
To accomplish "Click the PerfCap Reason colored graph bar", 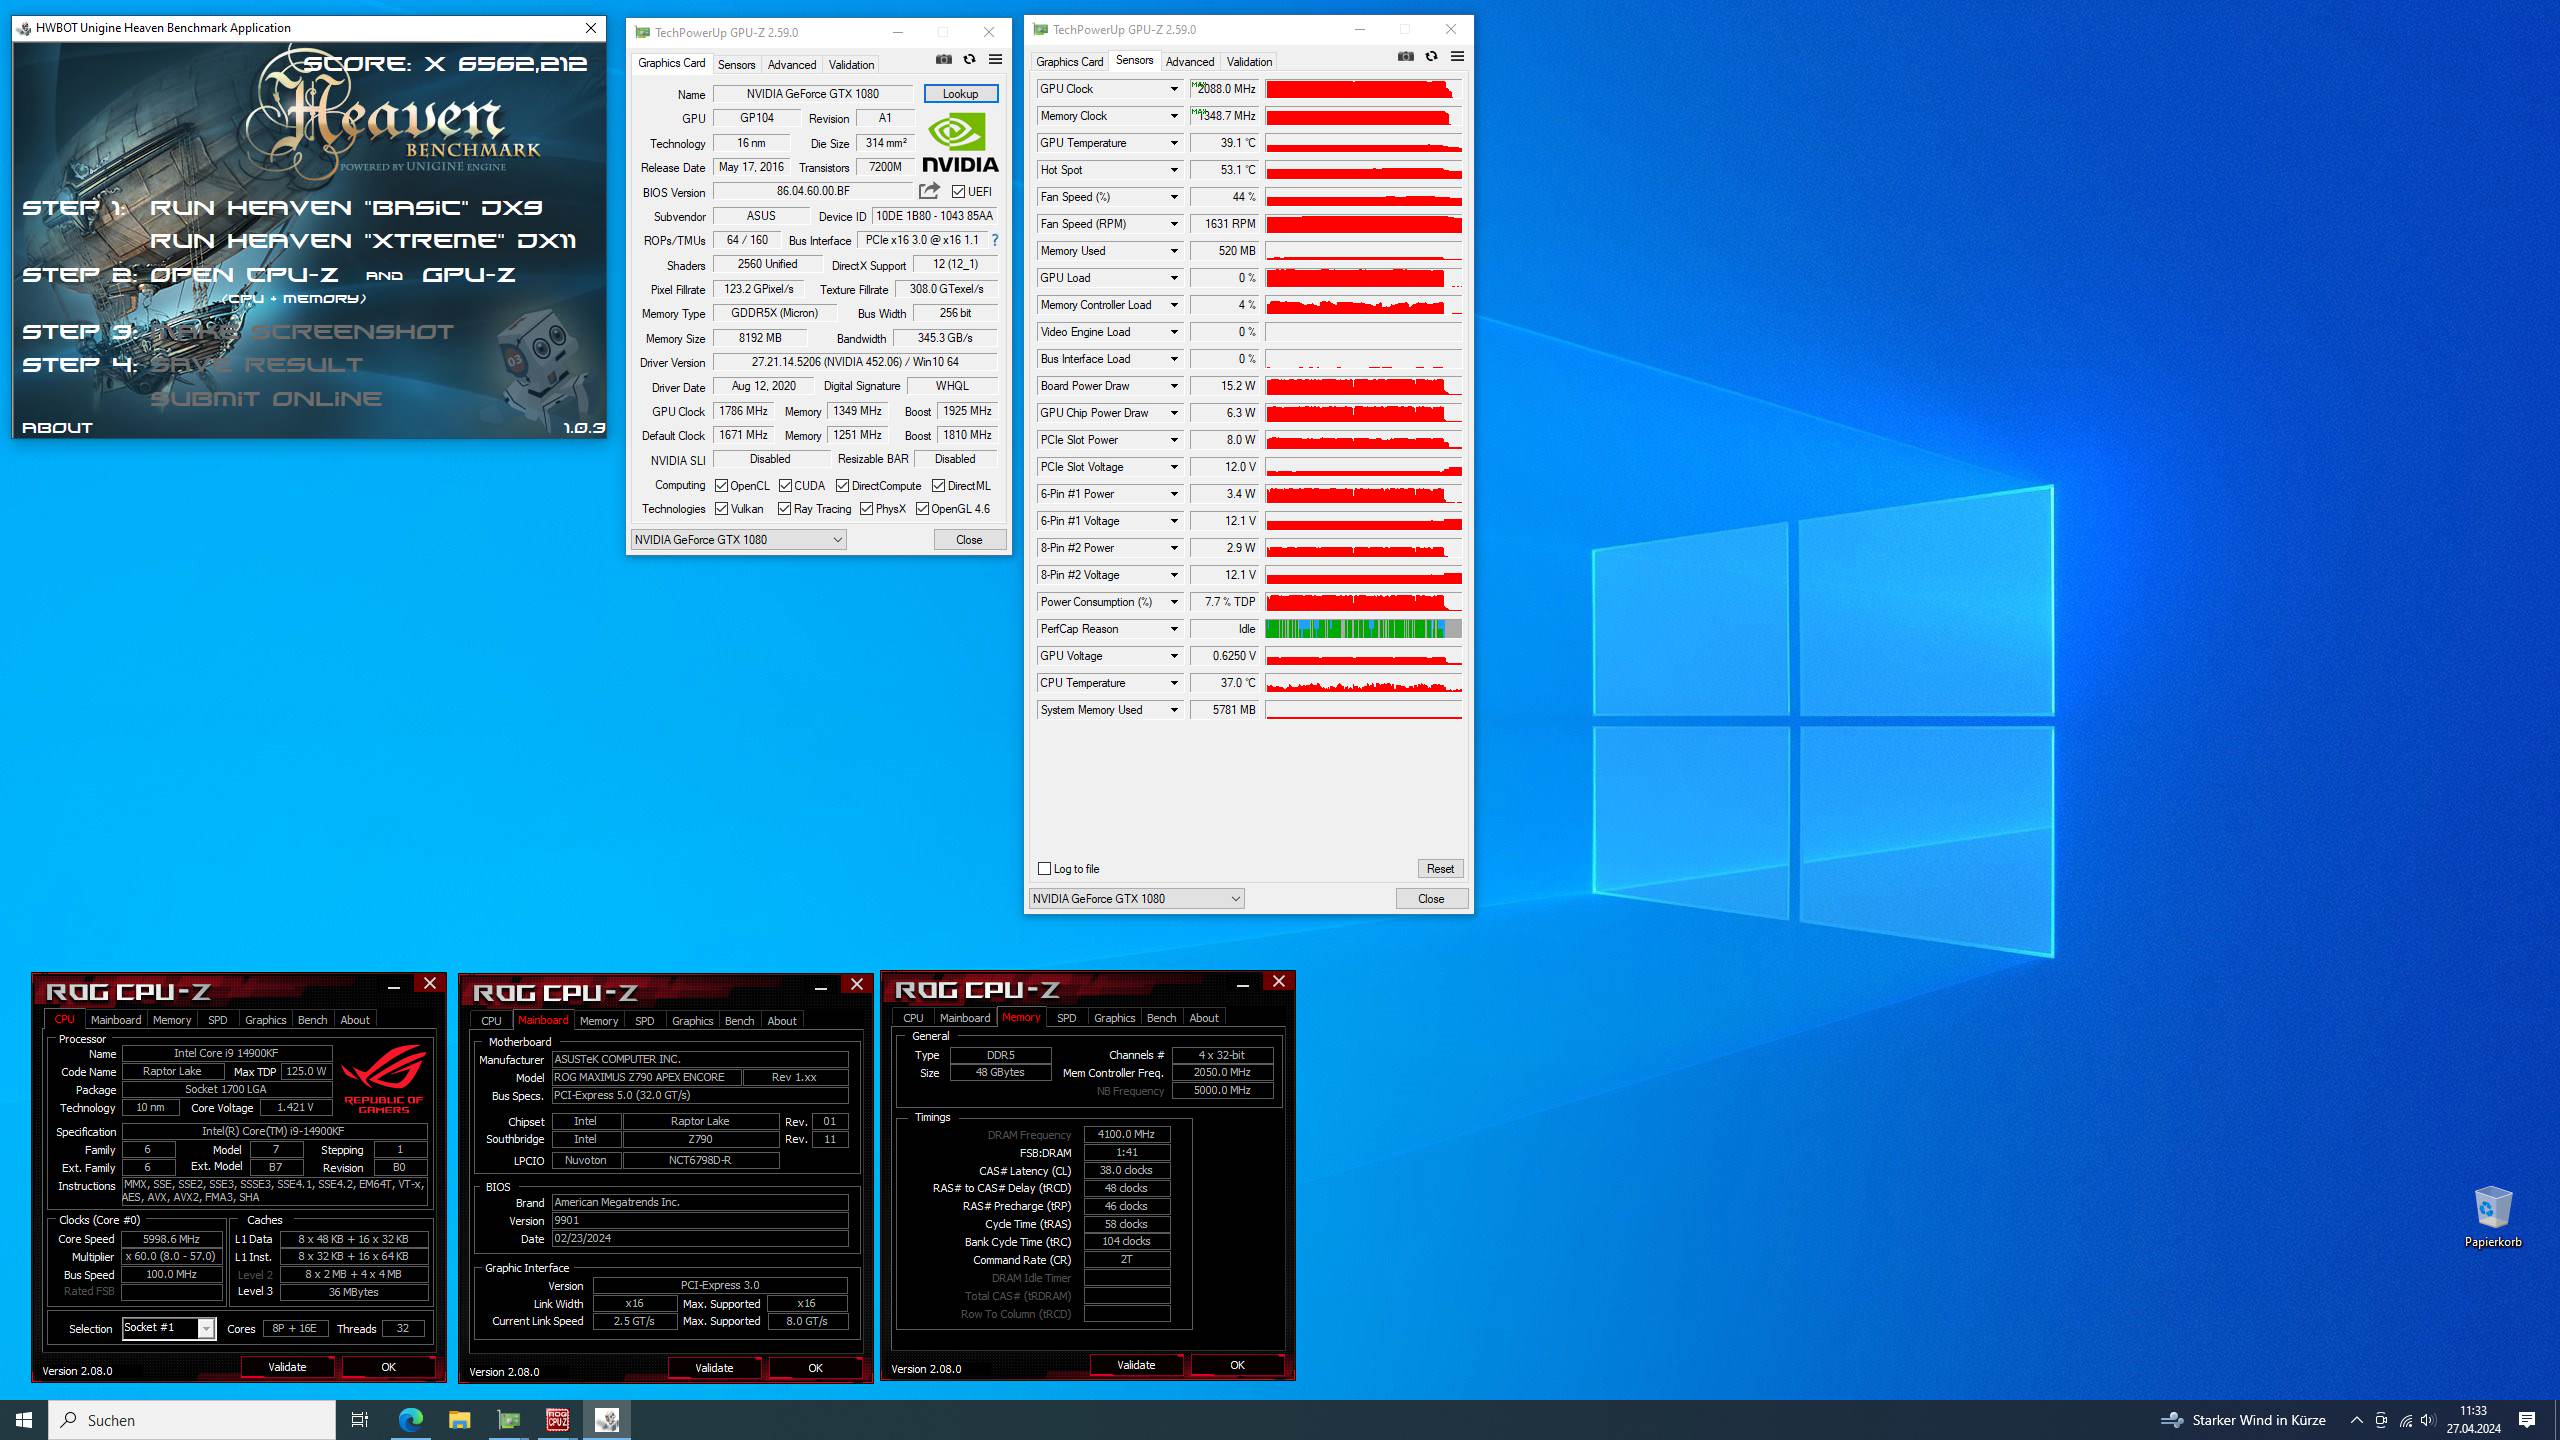I will click(1363, 629).
